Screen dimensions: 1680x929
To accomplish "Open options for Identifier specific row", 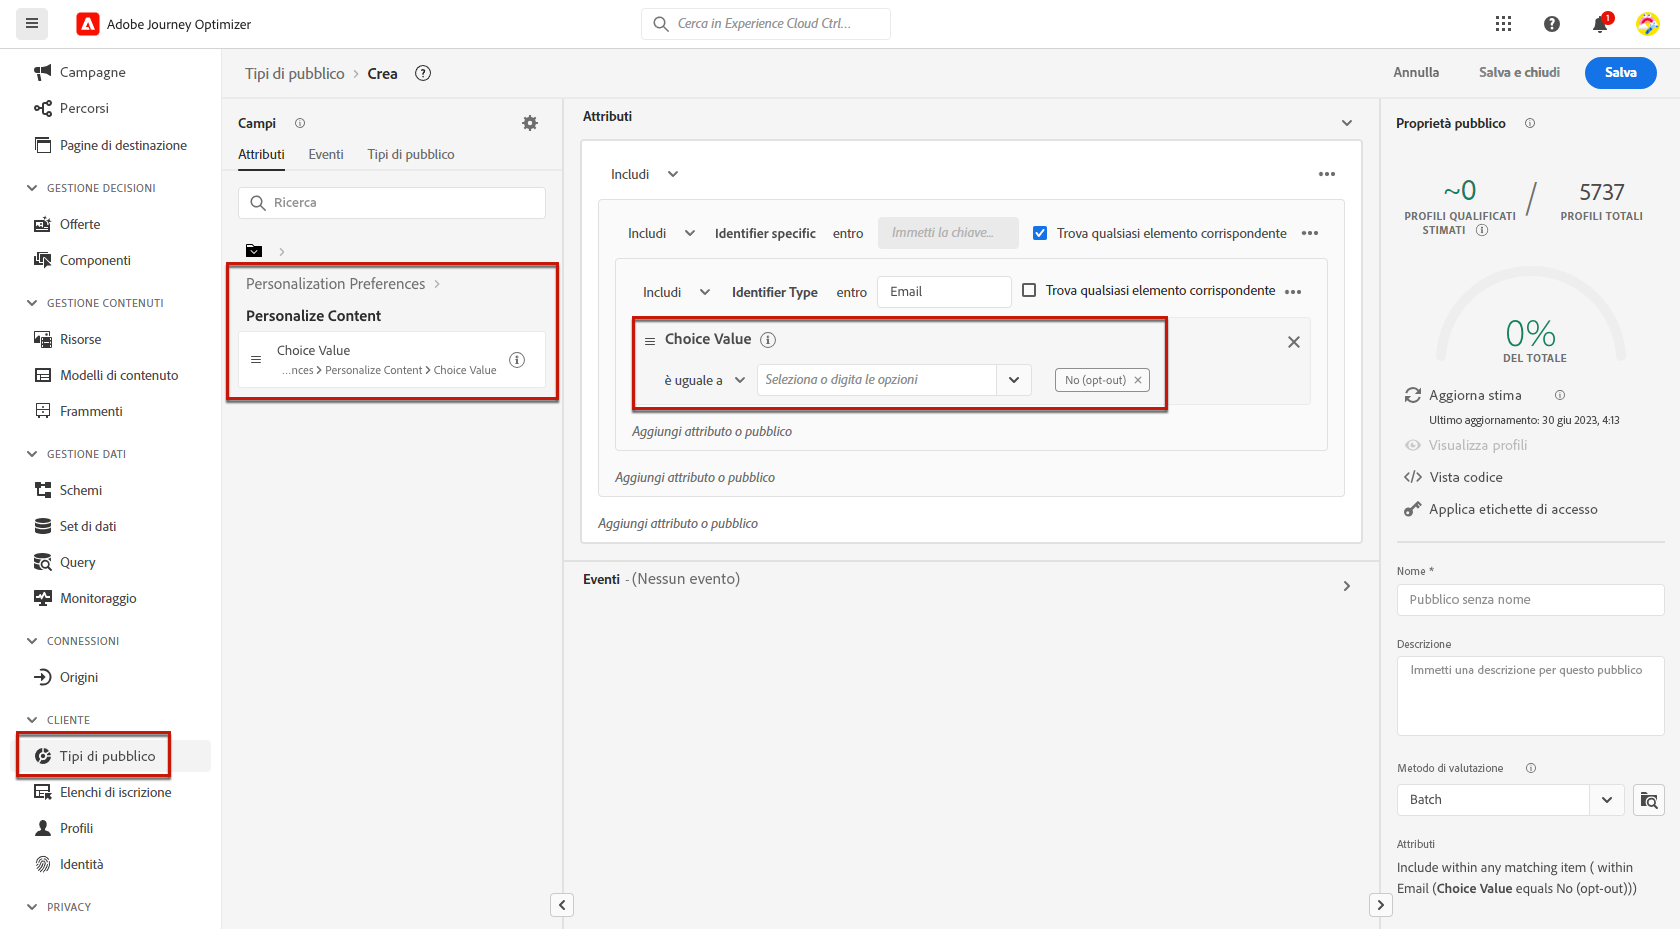I will (1310, 233).
